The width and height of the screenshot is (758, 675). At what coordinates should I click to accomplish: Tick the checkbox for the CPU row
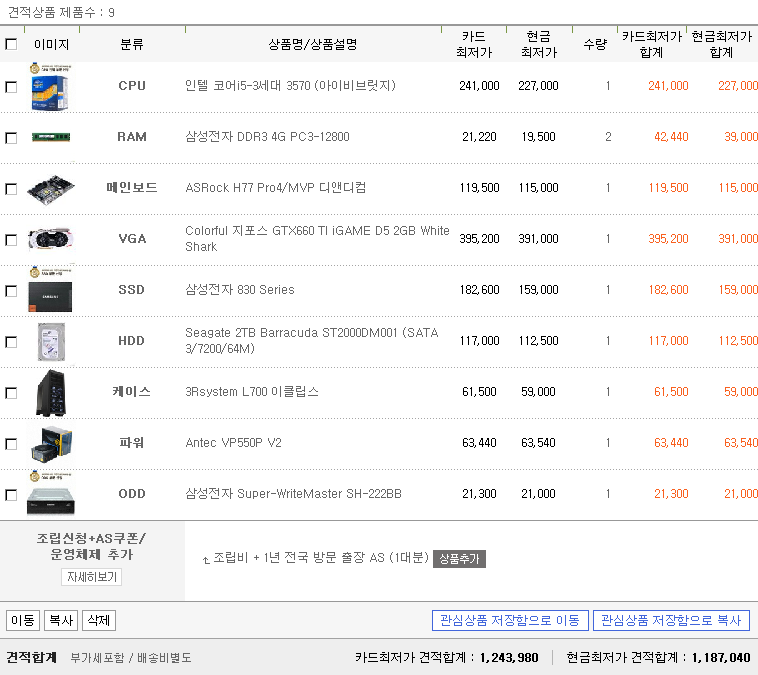tap(11, 87)
